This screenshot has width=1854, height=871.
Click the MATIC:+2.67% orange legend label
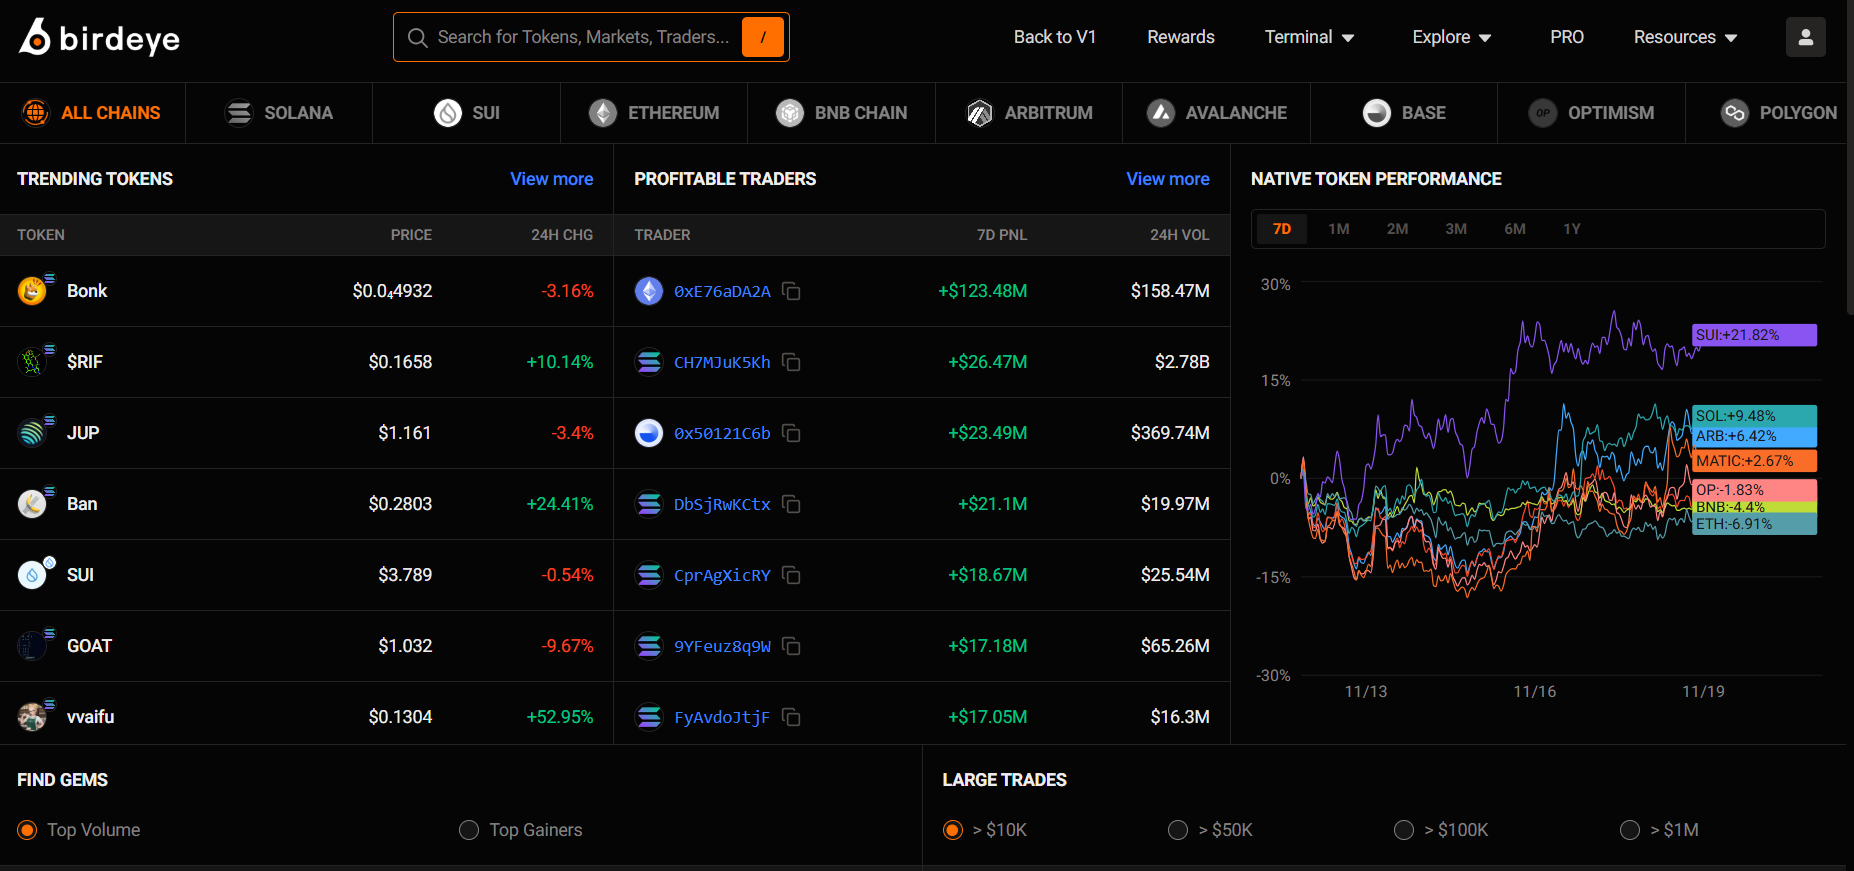tap(1755, 461)
